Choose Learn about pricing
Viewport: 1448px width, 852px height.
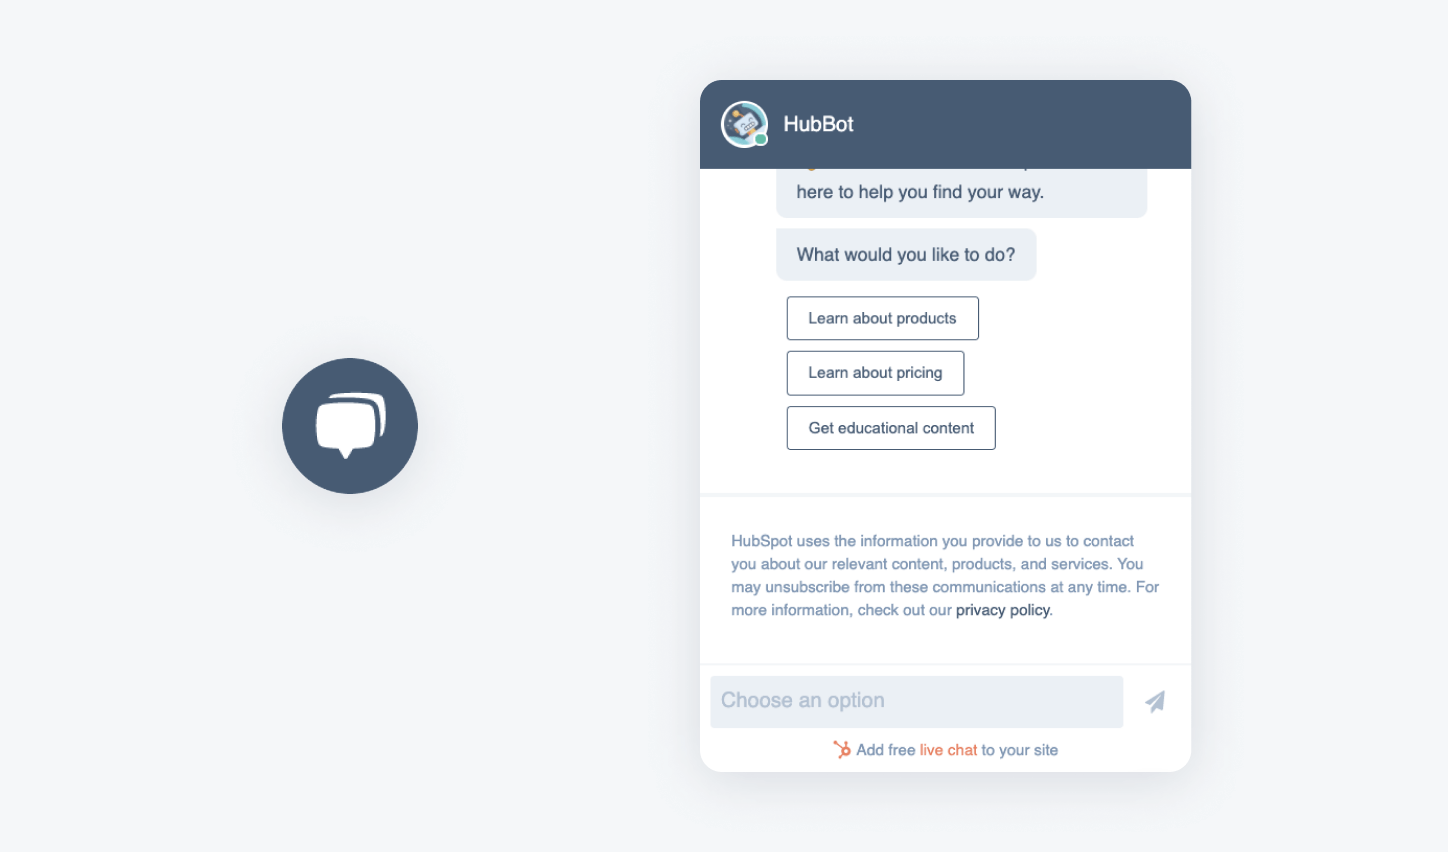(x=875, y=372)
